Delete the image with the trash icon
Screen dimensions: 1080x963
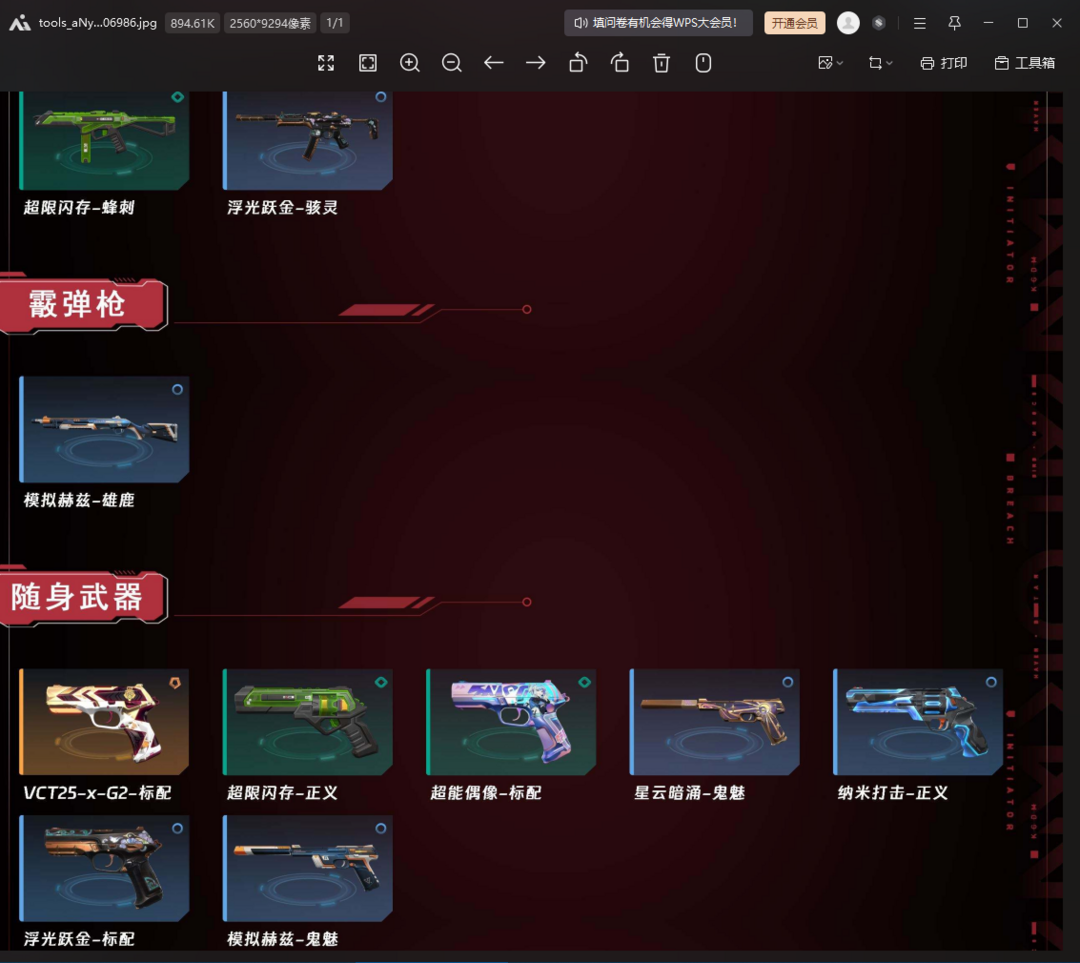pyautogui.click(x=661, y=63)
